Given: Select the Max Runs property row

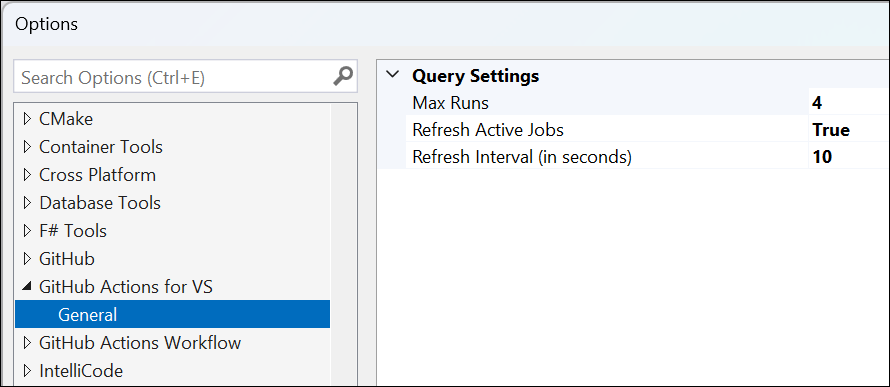Looking at the screenshot, I should tap(648, 103).
